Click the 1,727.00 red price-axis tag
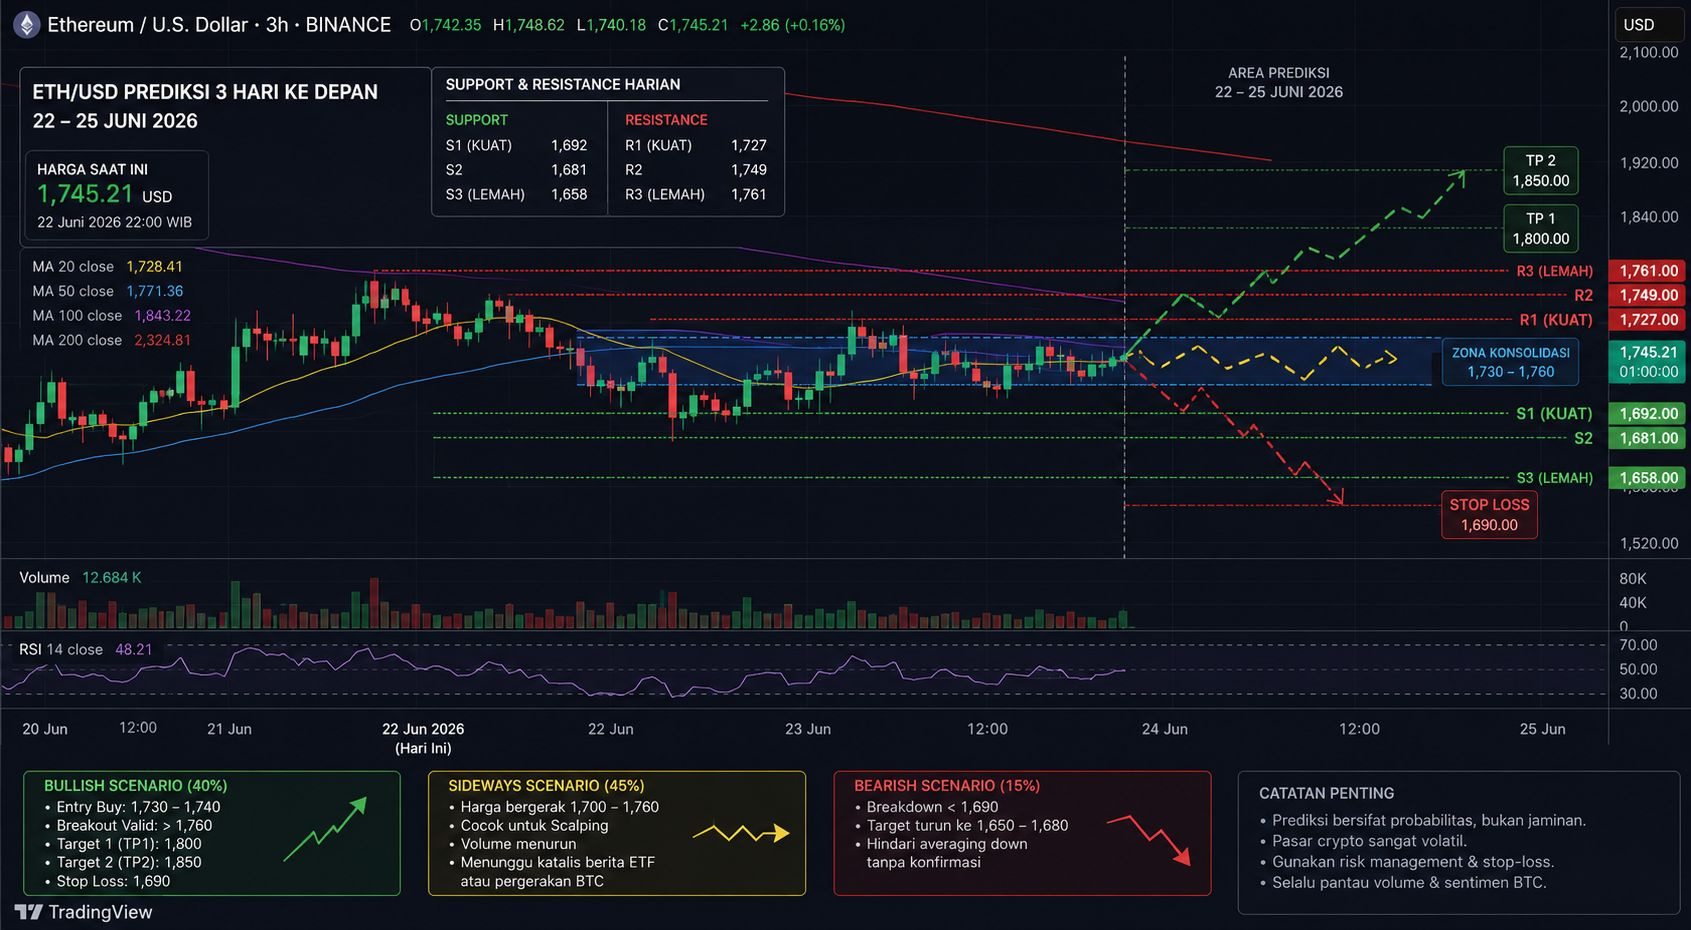The image size is (1691, 930). 1648,320
